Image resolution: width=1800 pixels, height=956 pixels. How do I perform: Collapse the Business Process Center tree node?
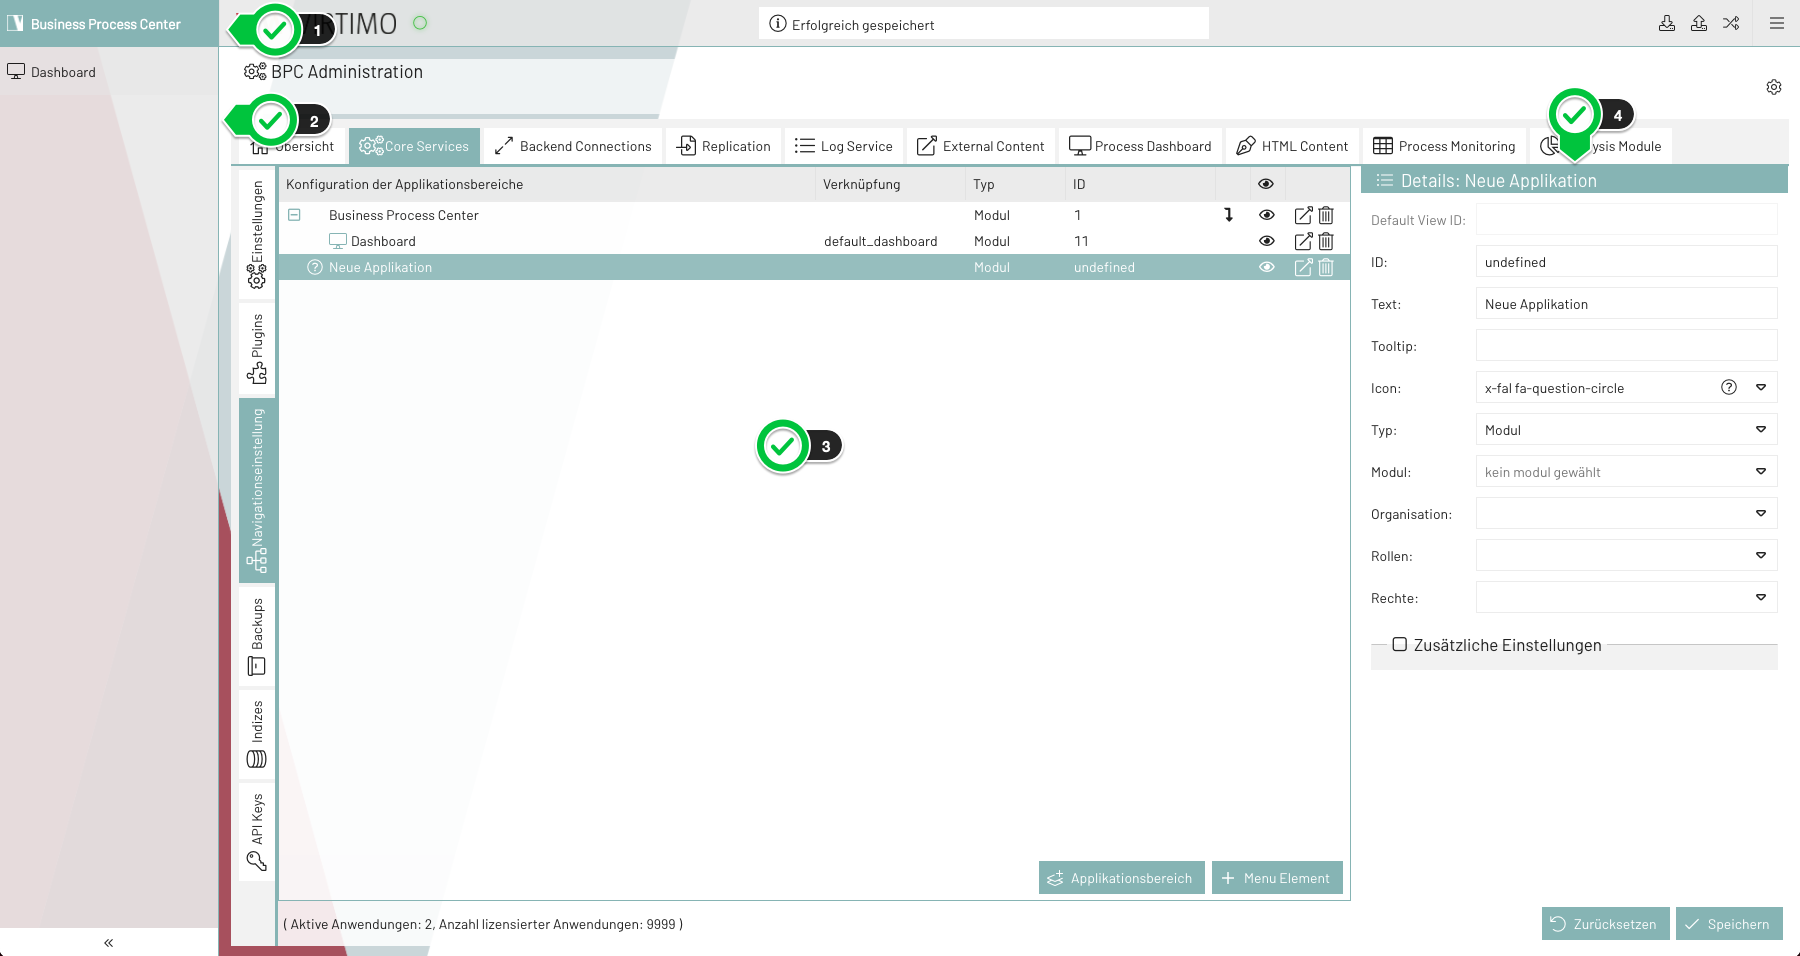coord(295,215)
